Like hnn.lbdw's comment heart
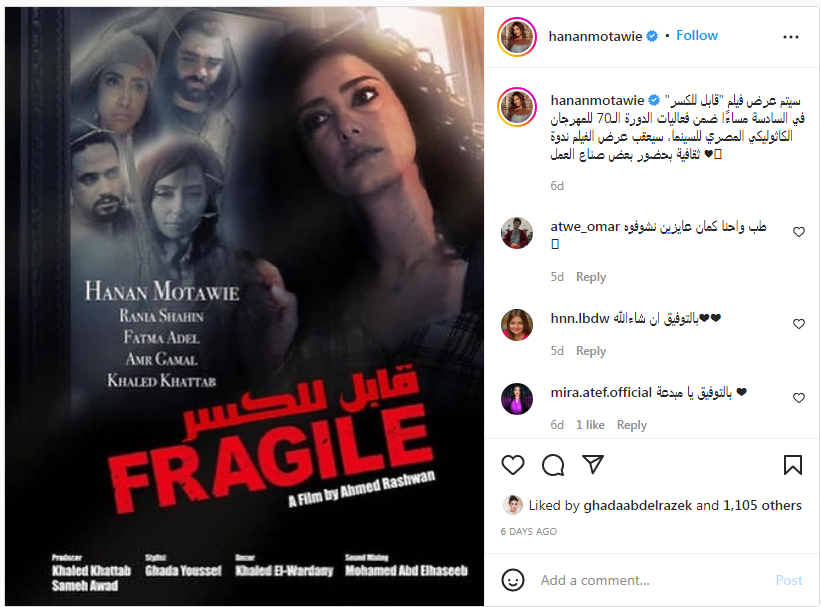 pos(798,324)
